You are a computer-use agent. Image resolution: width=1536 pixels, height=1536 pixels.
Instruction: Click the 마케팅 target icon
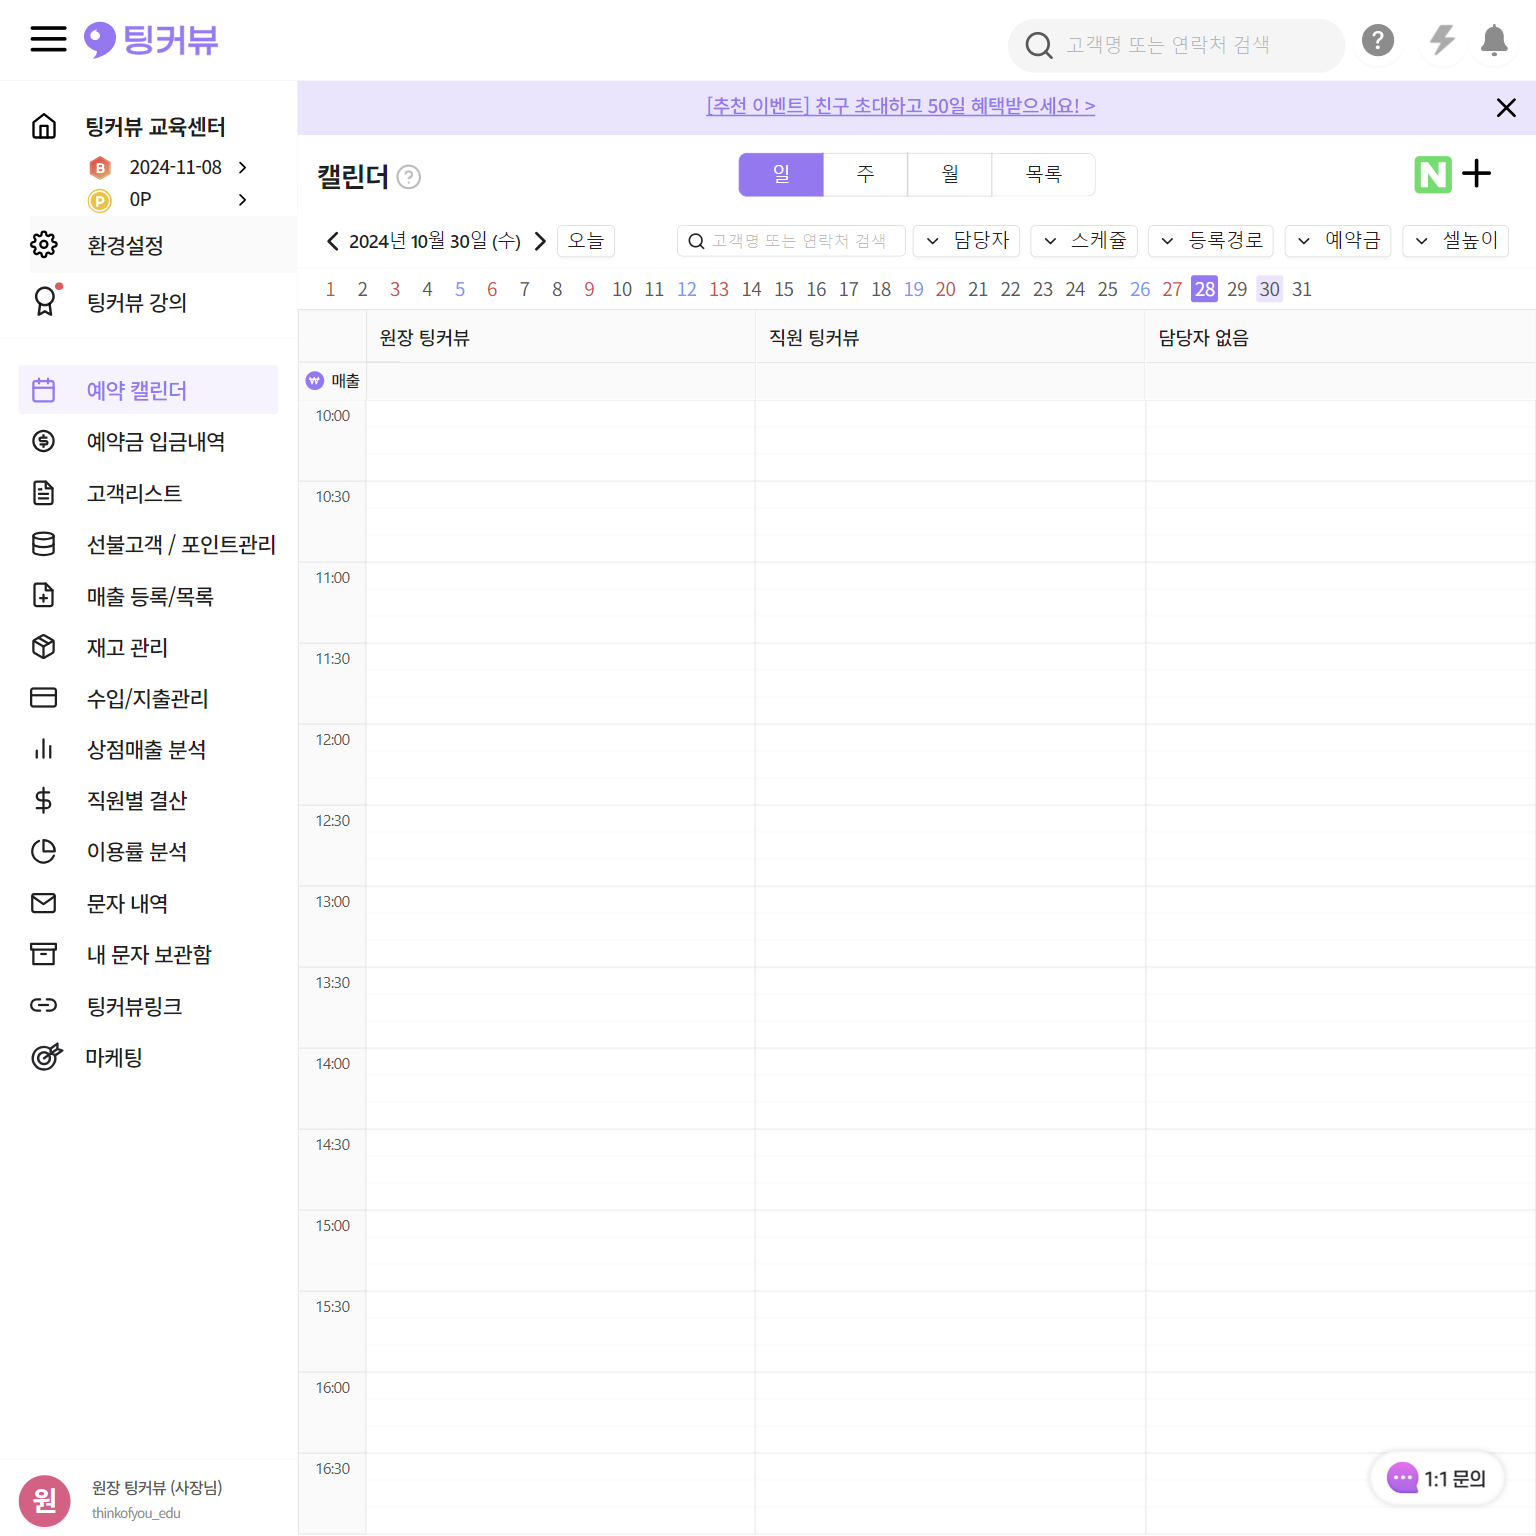[46, 1056]
